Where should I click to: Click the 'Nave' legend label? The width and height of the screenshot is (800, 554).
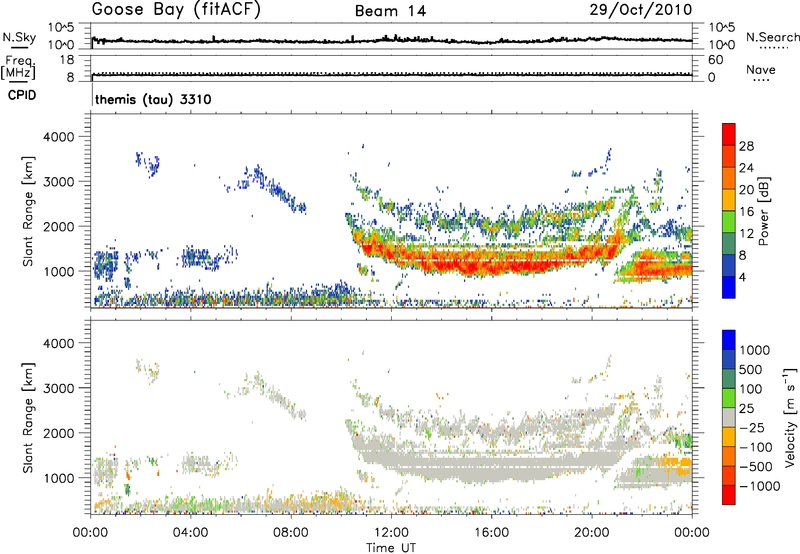[x=760, y=69]
